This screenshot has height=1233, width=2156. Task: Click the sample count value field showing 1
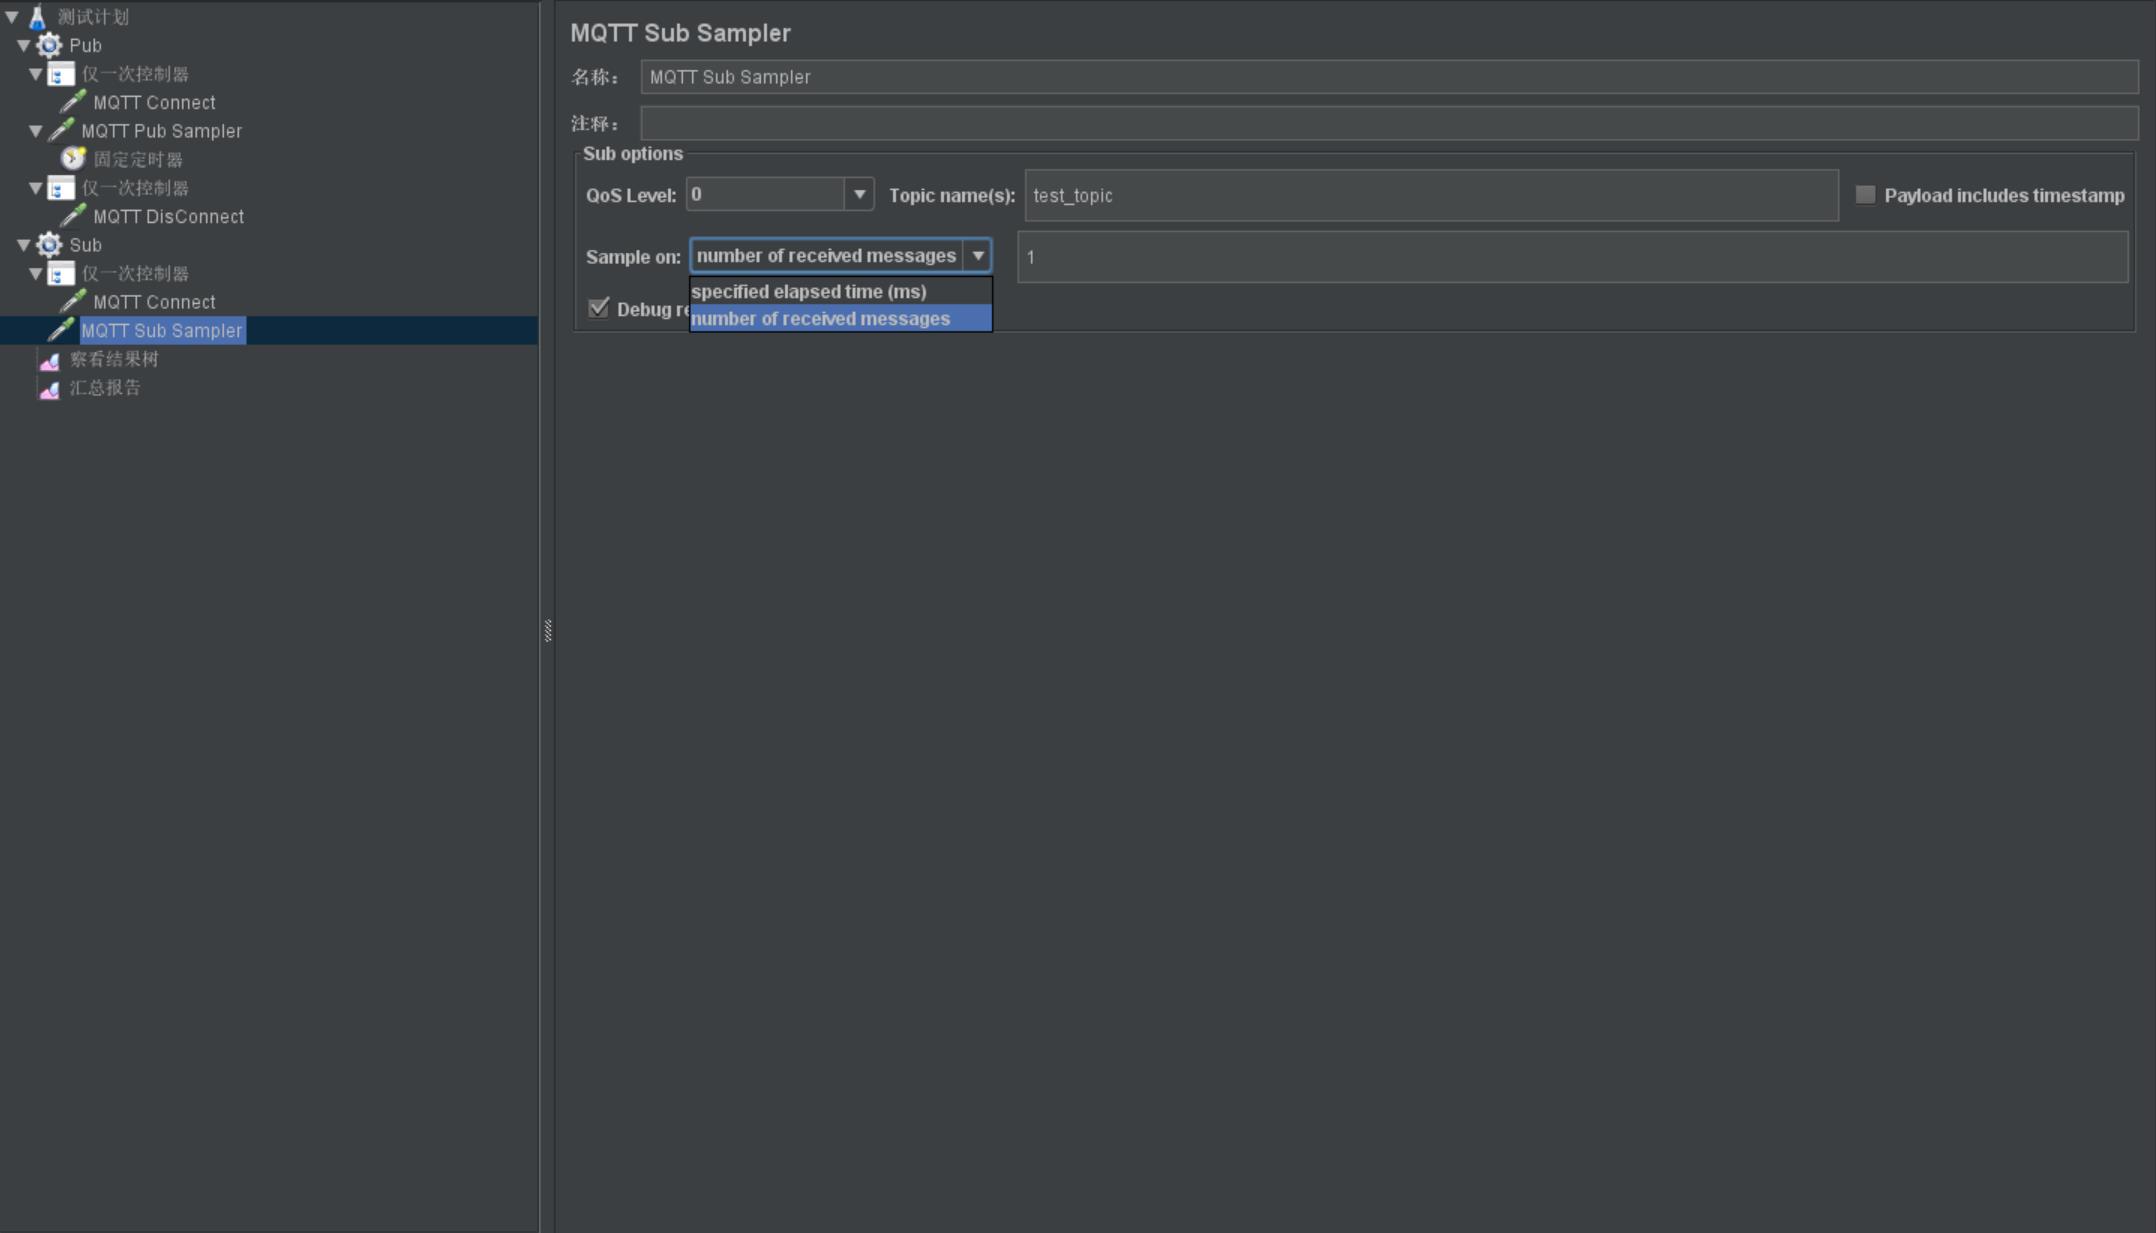point(1573,256)
